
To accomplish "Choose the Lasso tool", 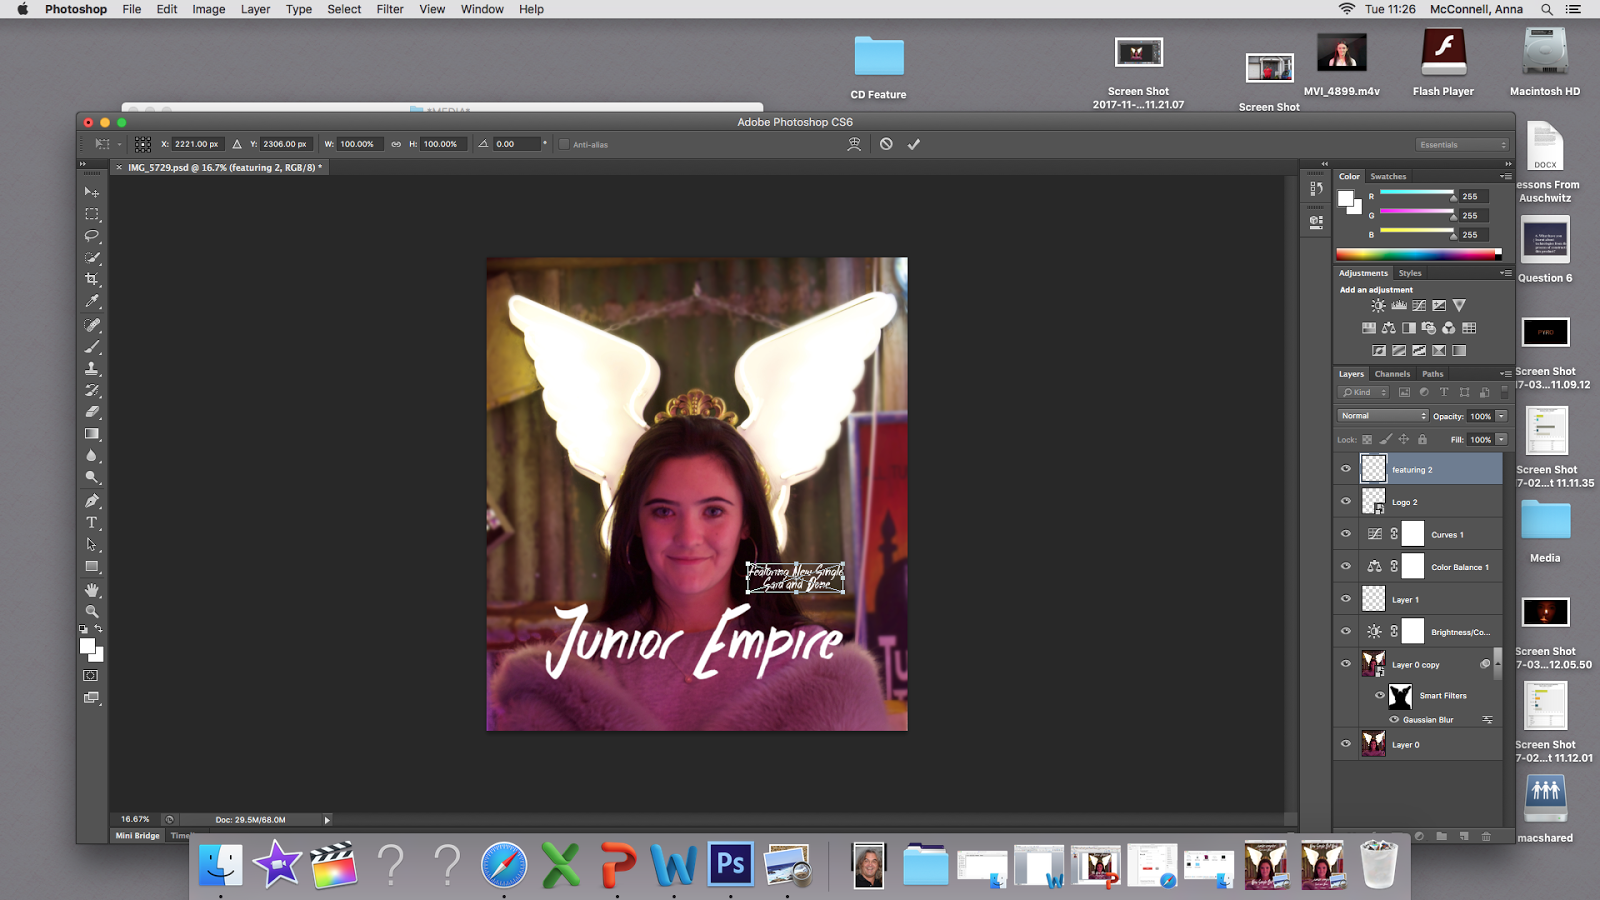I will pyautogui.click(x=92, y=236).
